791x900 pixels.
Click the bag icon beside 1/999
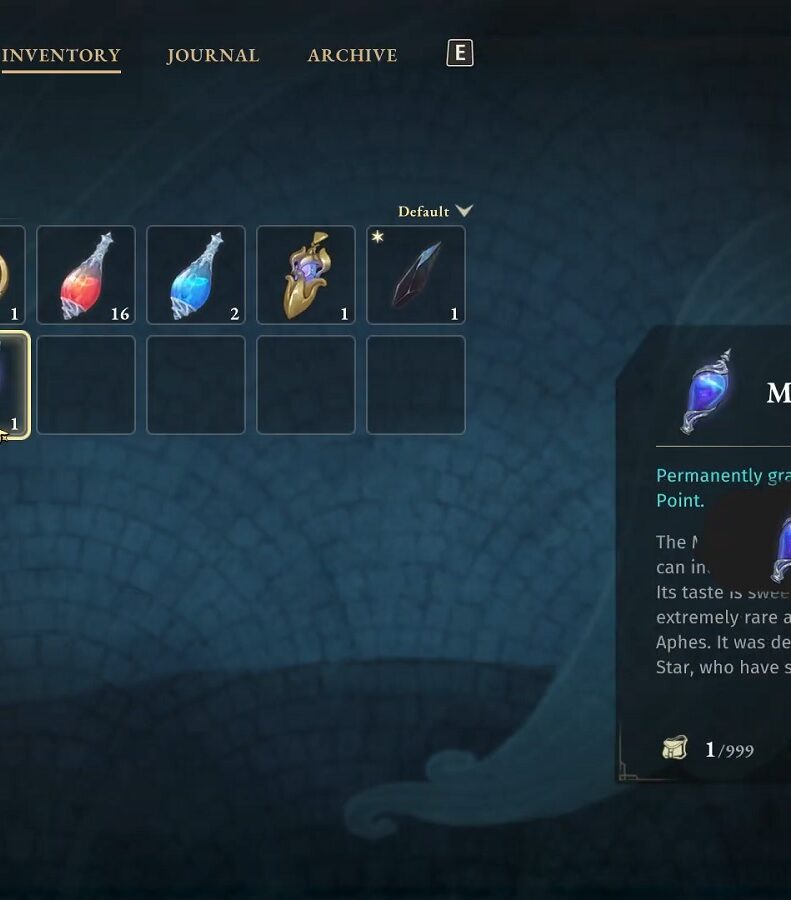(x=674, y=747)
